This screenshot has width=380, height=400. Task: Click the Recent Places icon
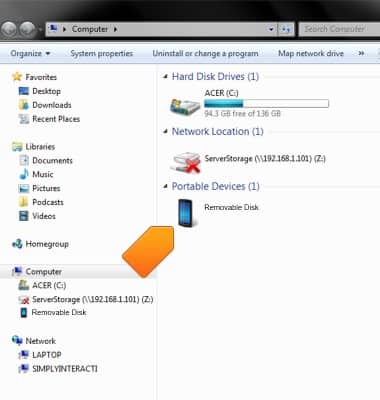coord(24,119)
